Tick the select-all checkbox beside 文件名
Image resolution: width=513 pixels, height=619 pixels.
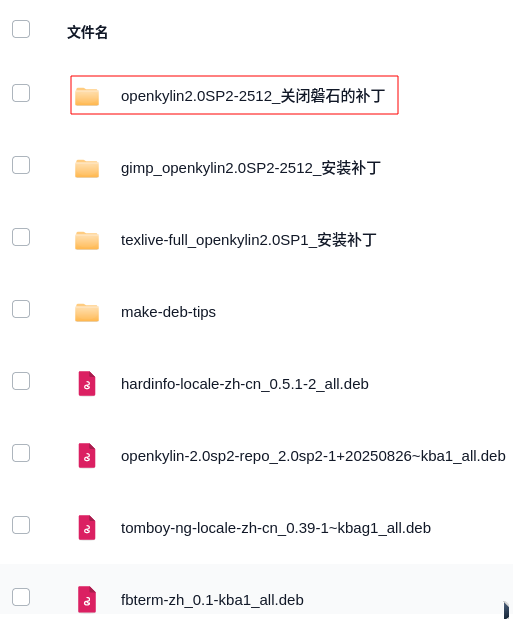21,29
